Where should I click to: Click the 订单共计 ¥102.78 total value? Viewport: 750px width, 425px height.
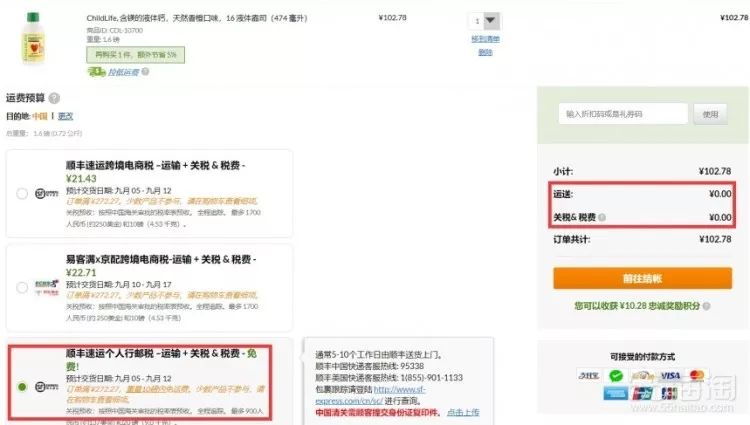[x=715, y=239]
